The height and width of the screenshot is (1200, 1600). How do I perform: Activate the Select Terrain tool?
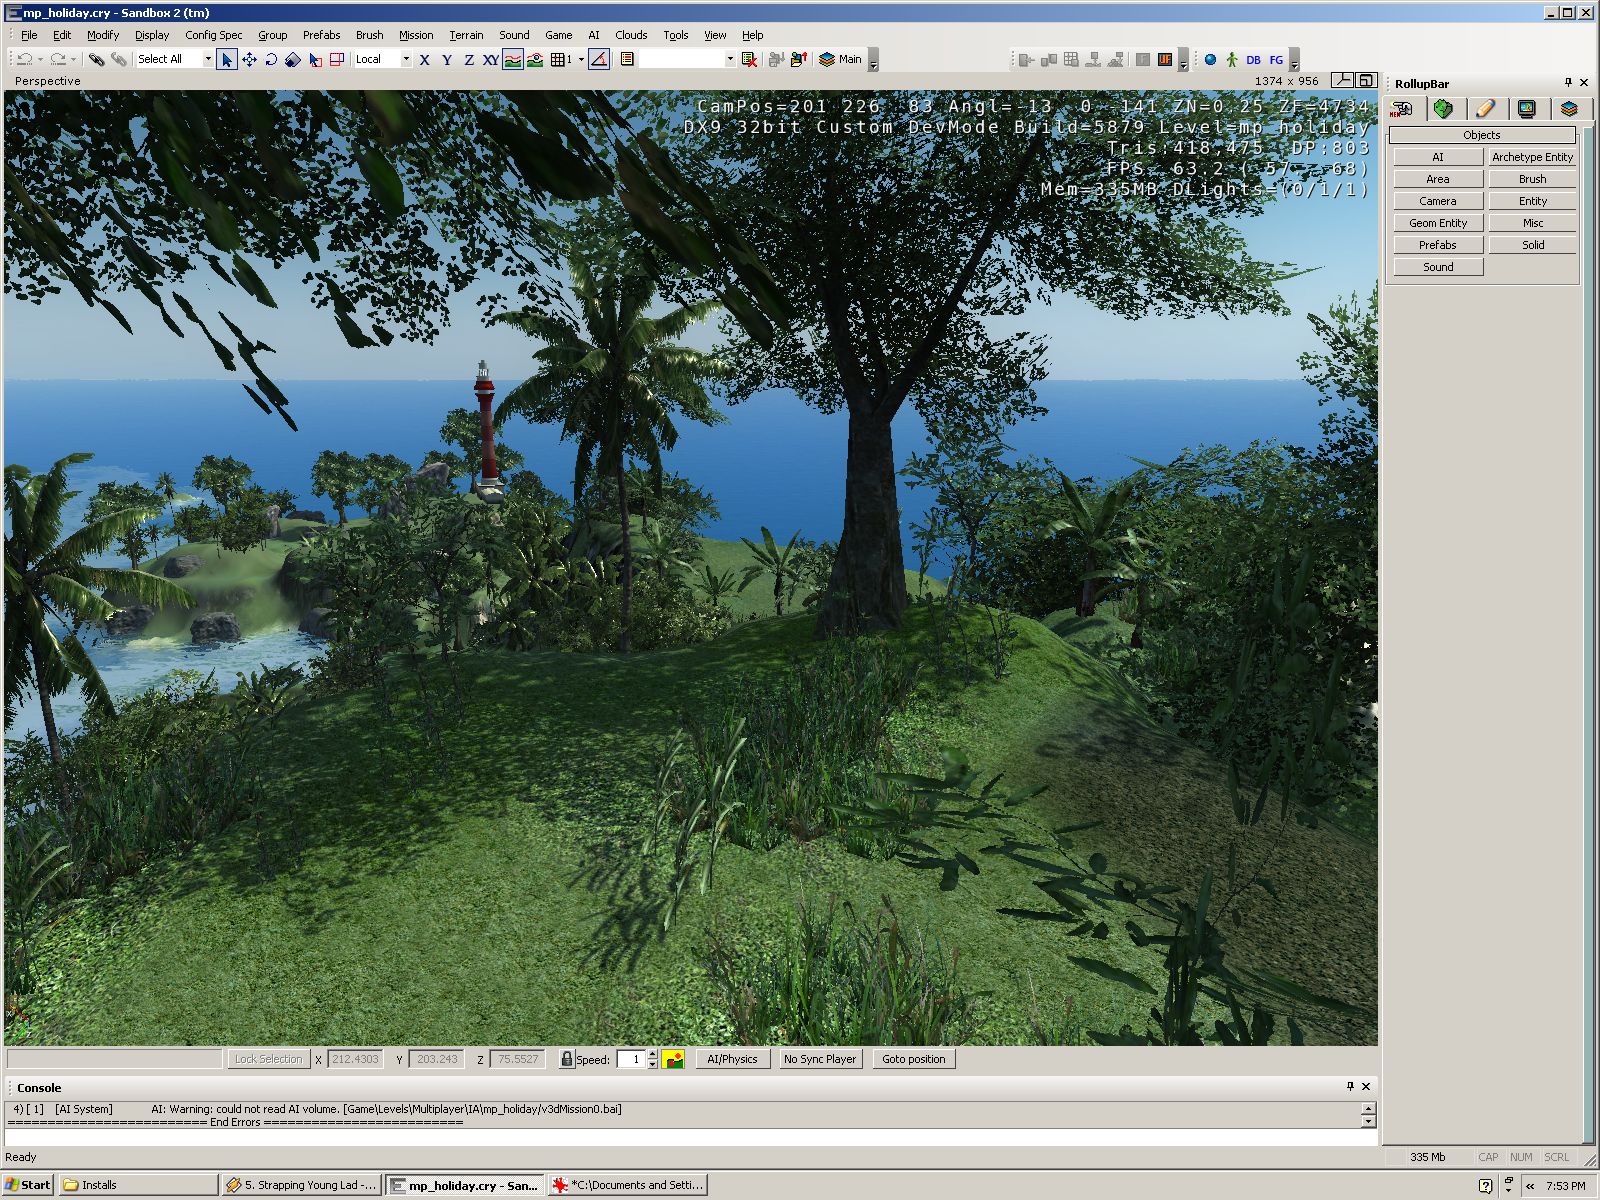pyautogui.click(x=315, y=59)
